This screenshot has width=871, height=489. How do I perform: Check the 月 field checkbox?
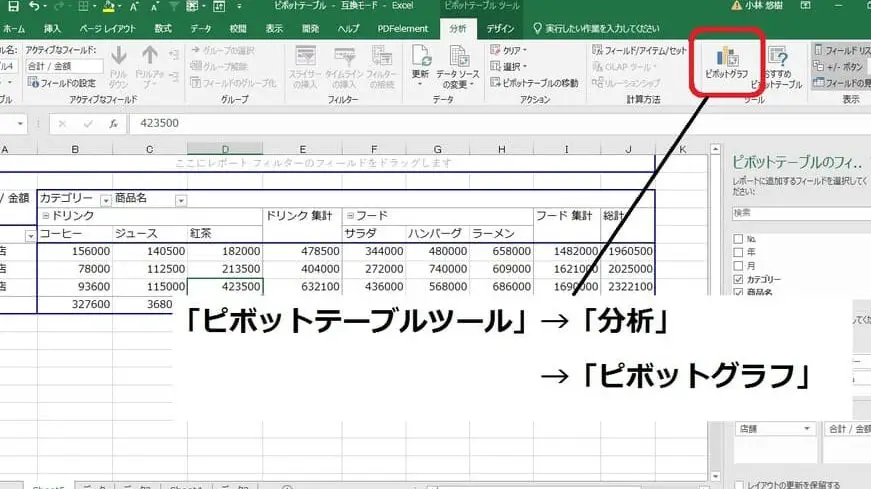tap(738, 266)
